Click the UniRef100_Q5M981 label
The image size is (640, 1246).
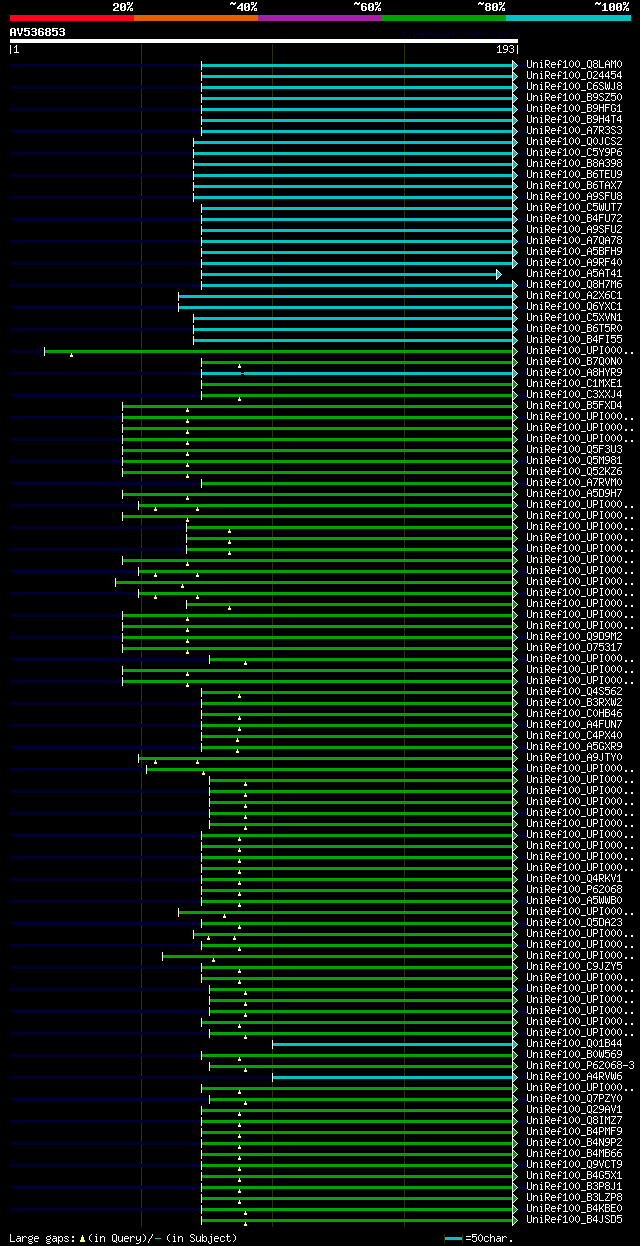[574, 460]
